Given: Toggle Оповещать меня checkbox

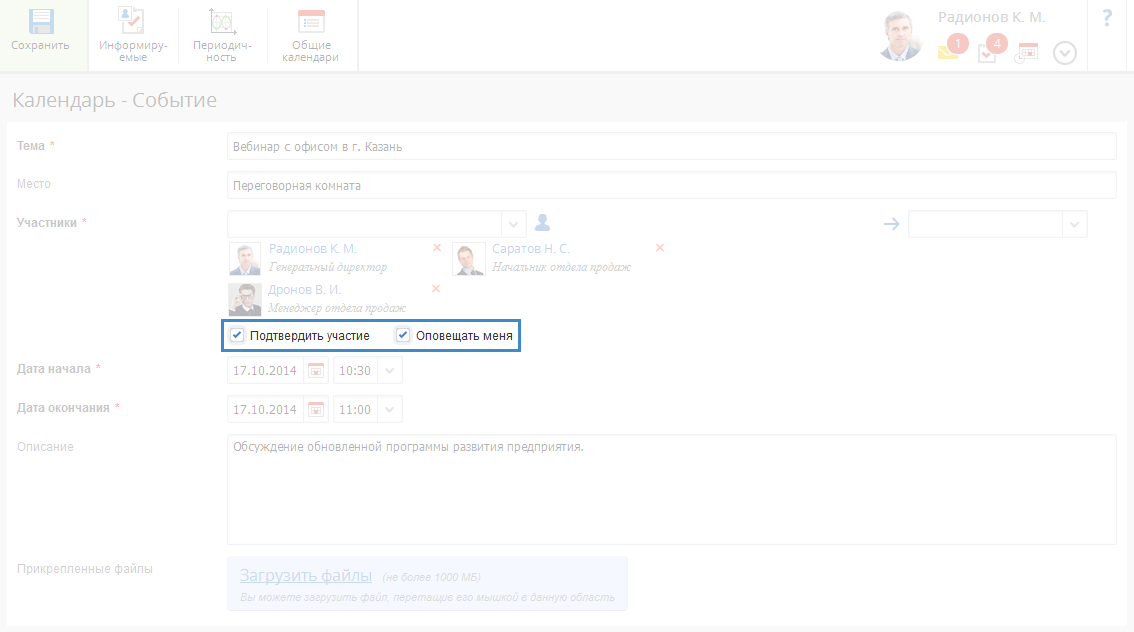Looking at the screenshot, I should pyautogui.click(x=403, y=335).
